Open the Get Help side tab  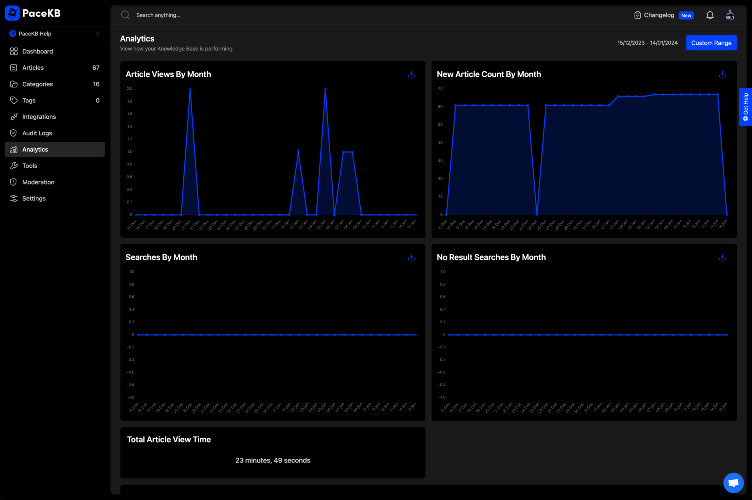(745, 107)
